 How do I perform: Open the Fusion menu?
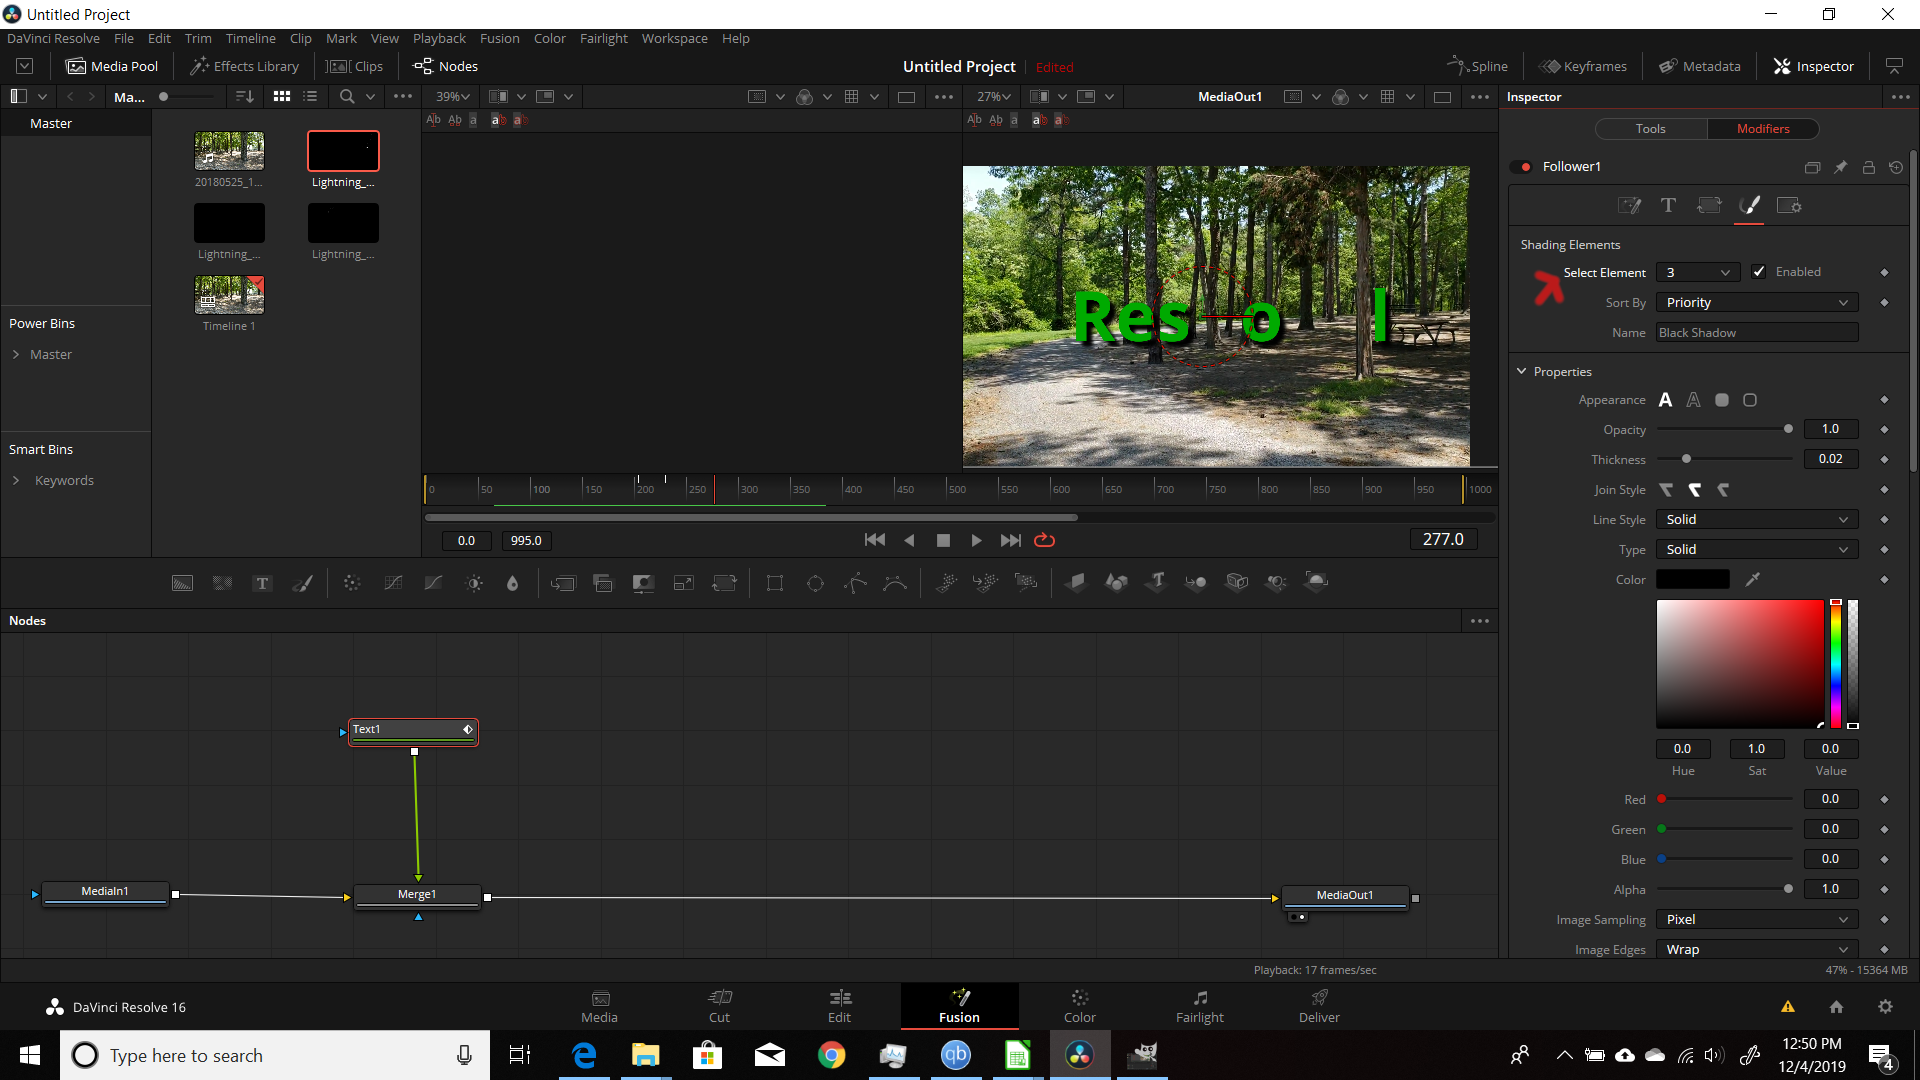(499, 38)
